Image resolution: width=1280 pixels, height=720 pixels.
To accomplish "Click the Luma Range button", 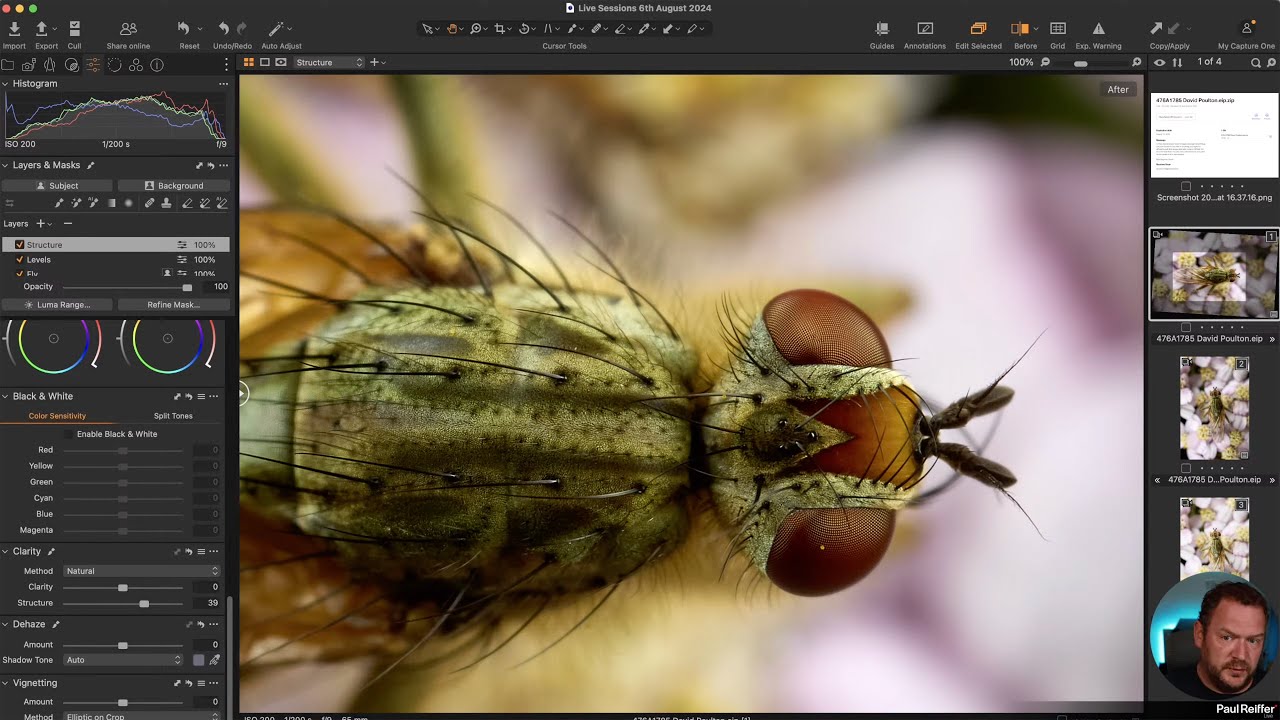I will (57, 305).
